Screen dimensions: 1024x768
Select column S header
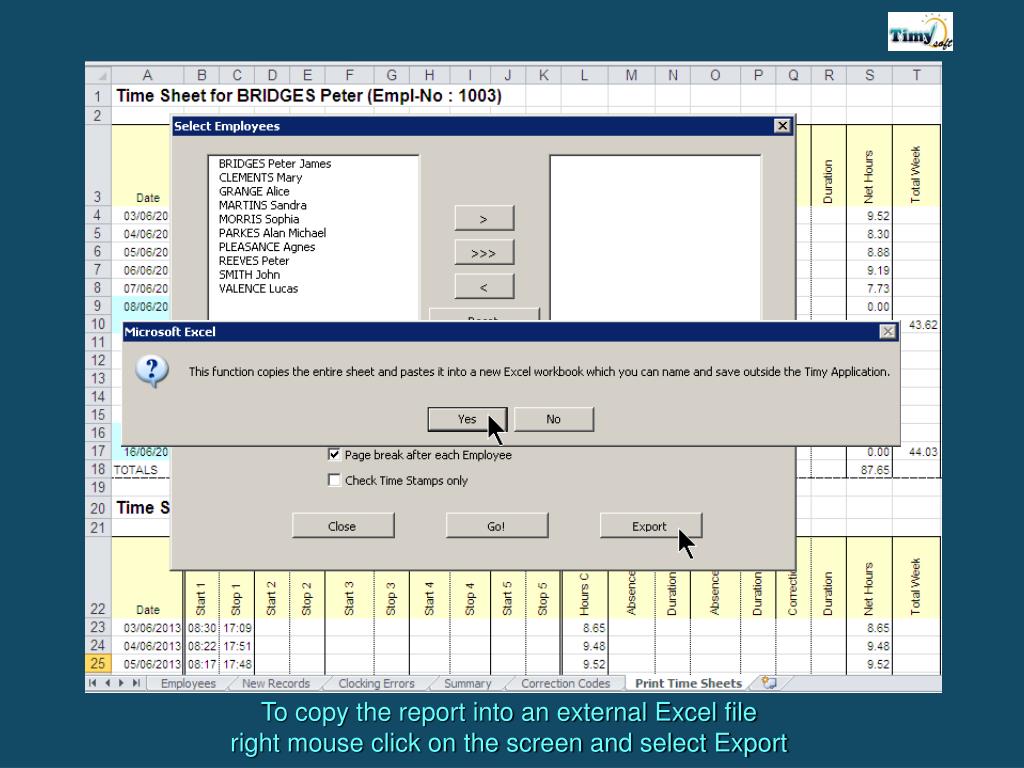[x=869, y=75]
